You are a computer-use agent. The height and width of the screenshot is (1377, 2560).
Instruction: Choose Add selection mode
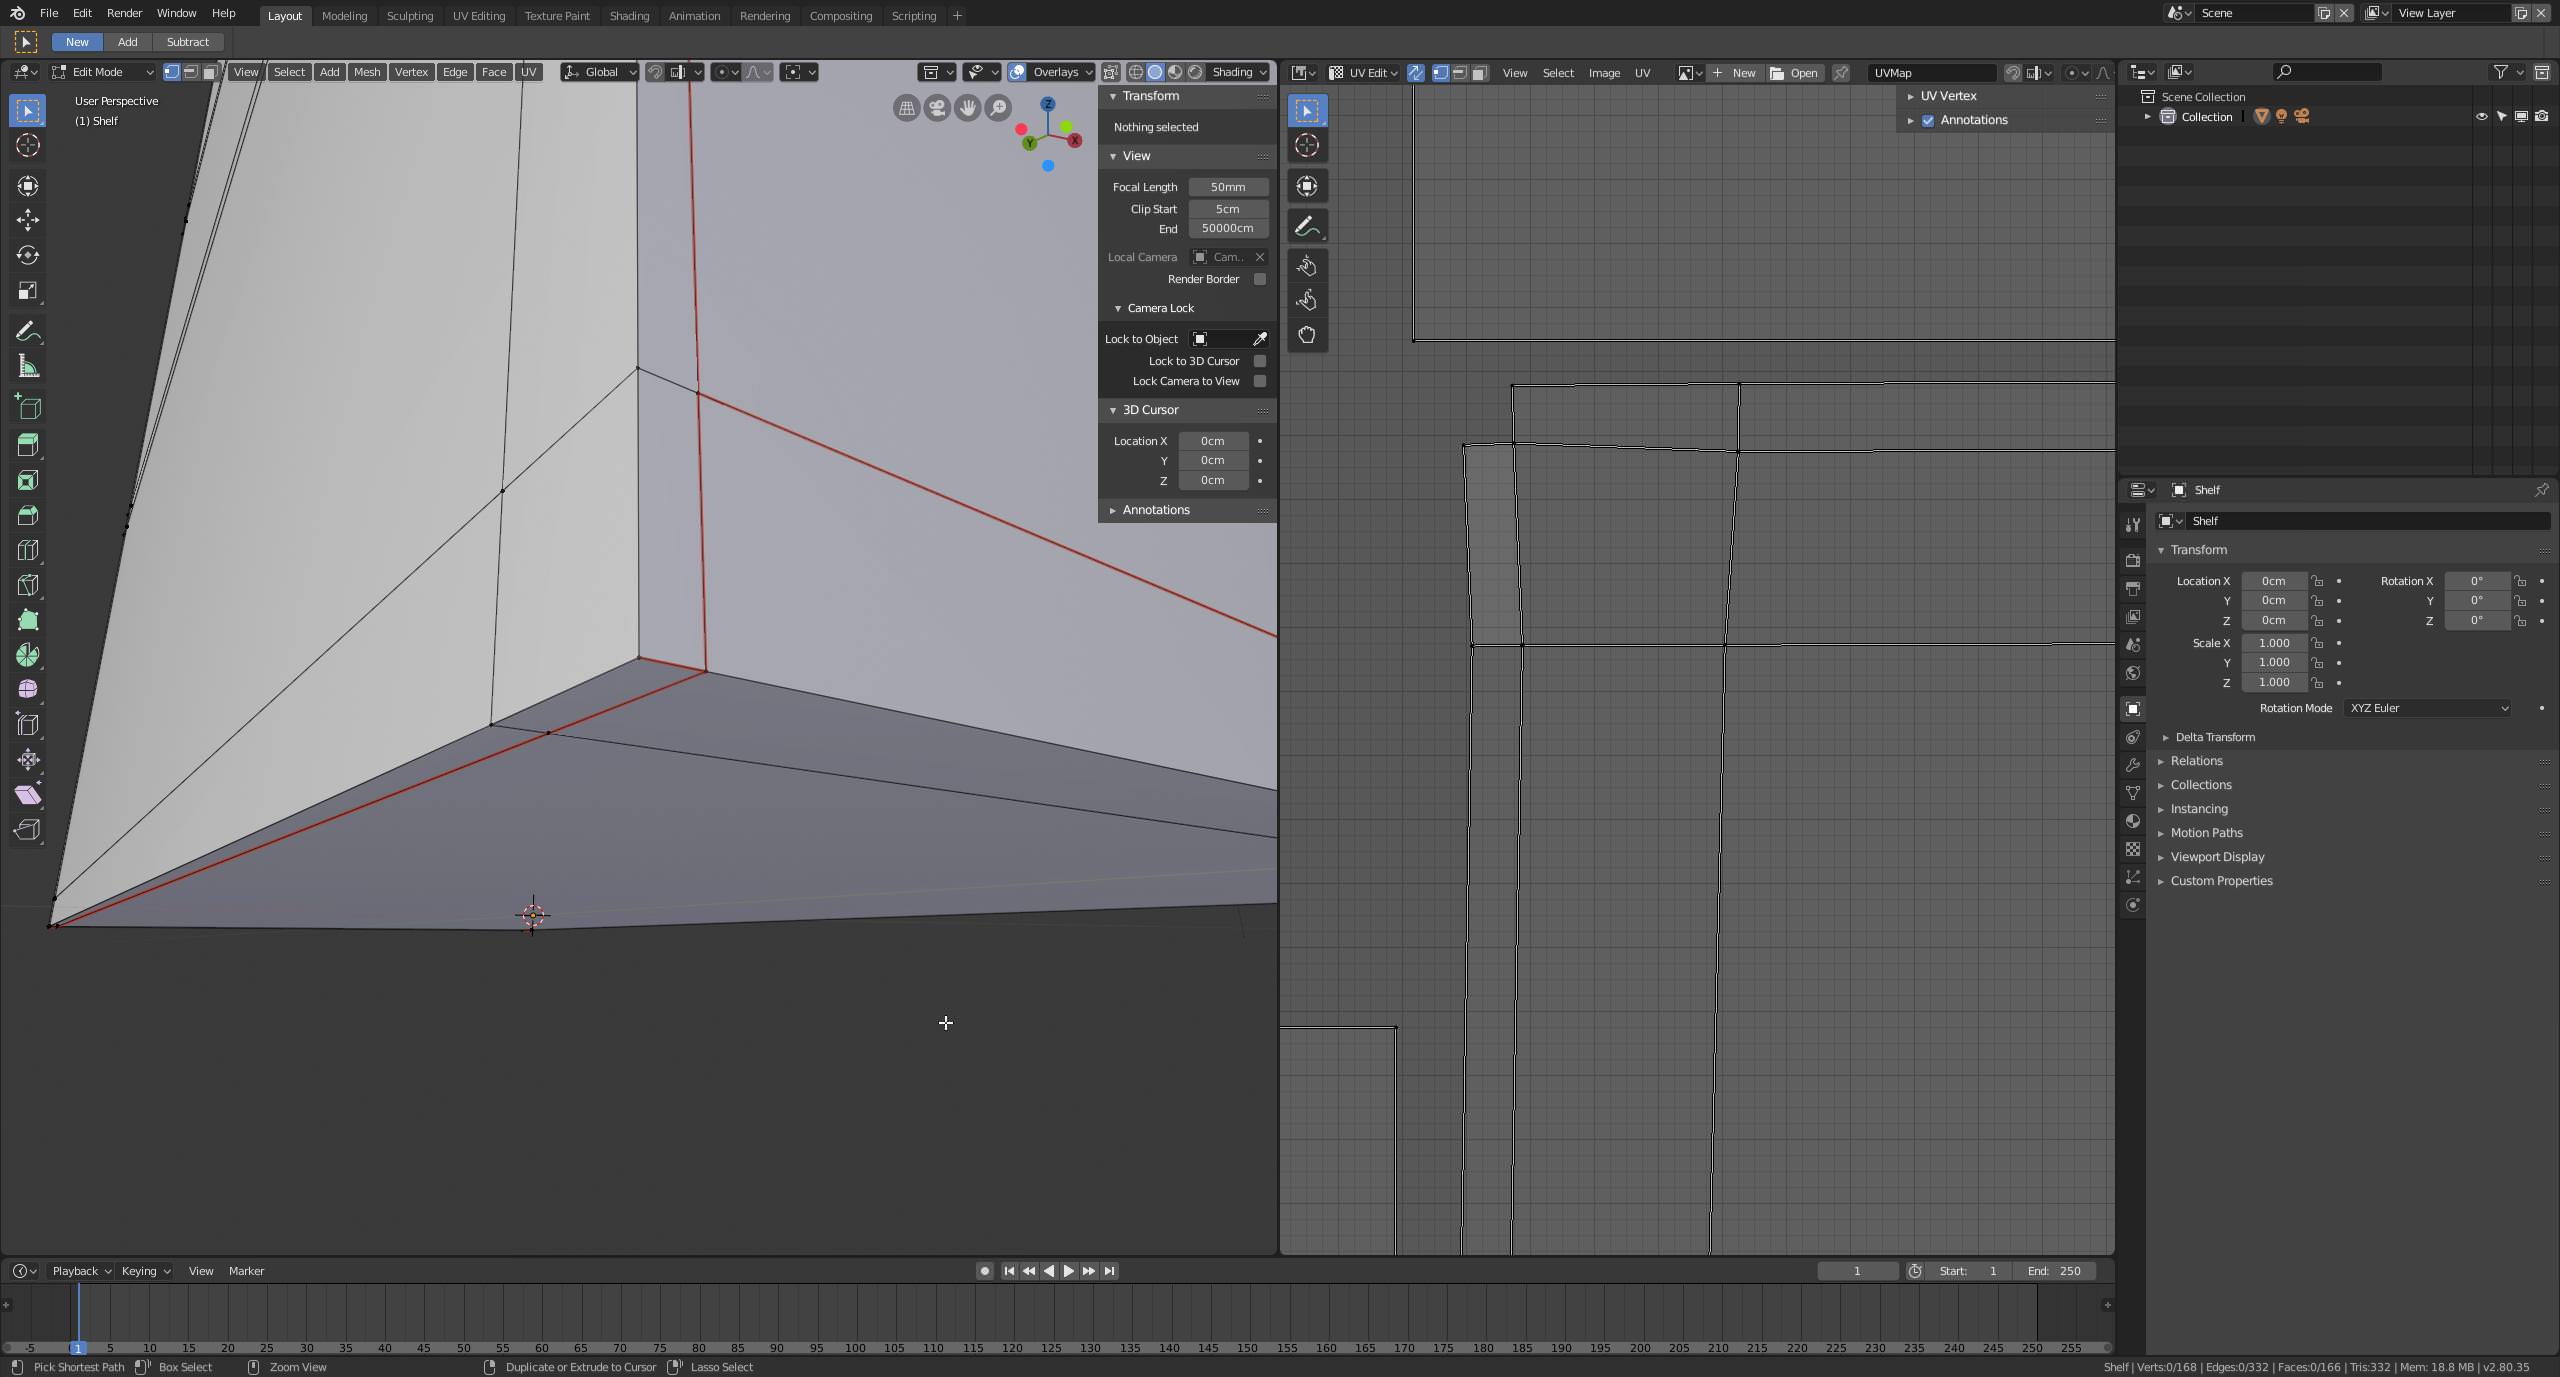pos(128,42)
